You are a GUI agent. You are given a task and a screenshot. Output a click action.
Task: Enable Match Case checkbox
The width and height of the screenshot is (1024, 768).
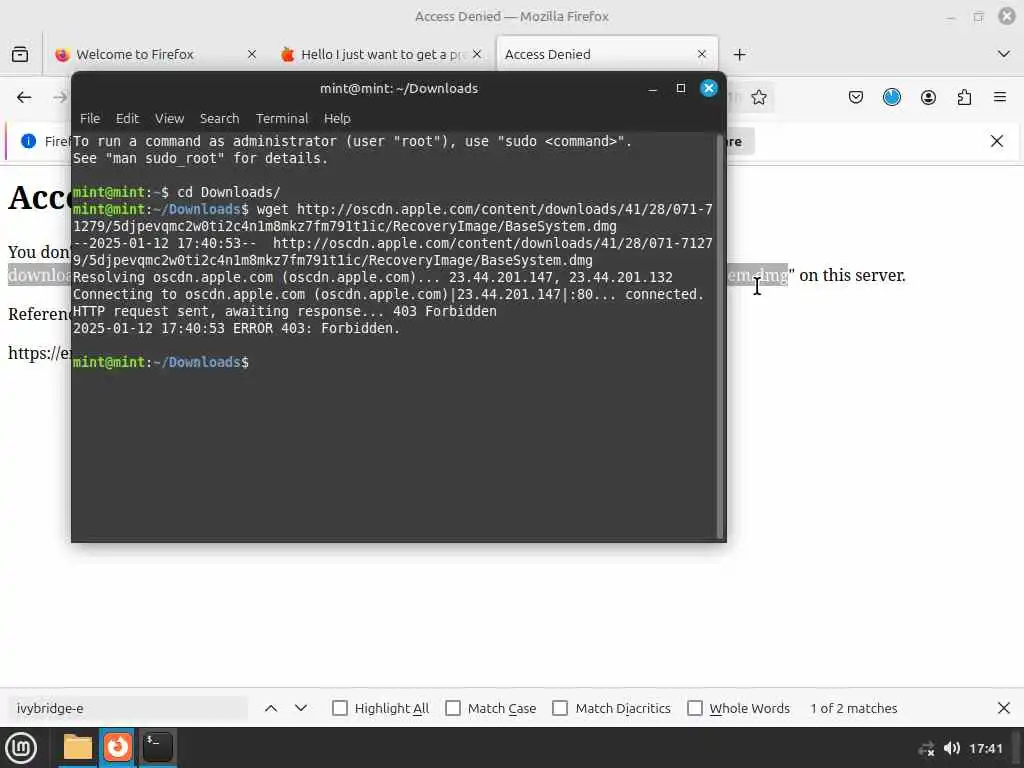point(453,708)
